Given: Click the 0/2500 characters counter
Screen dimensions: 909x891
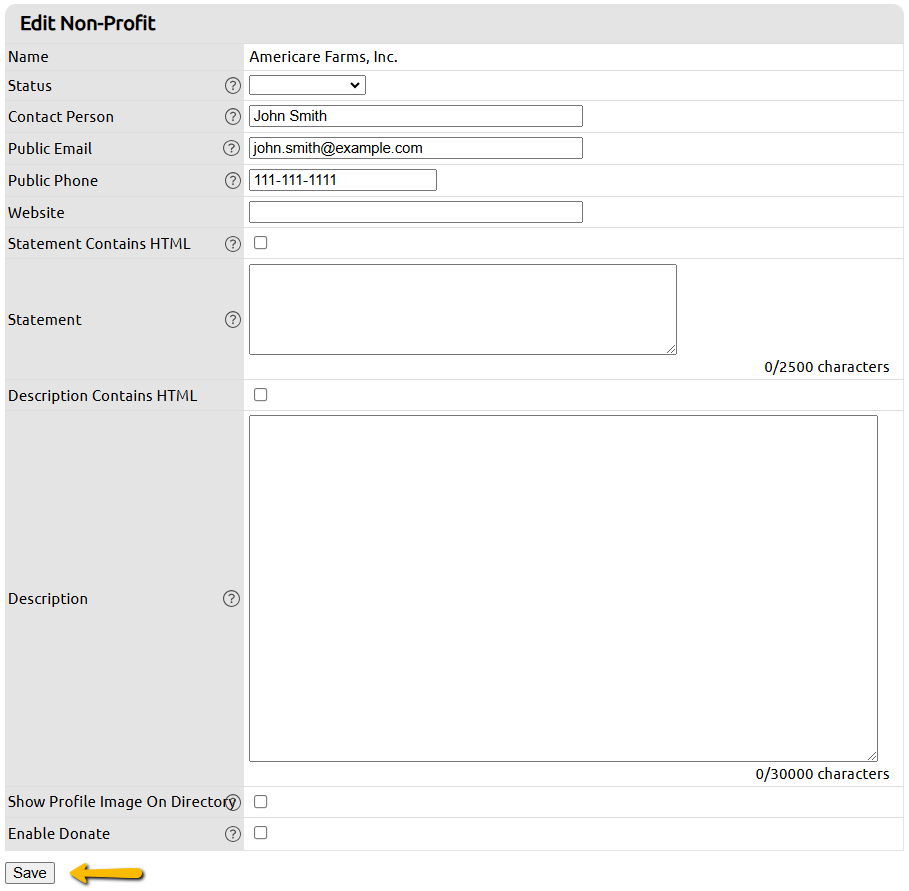Looking at the screenshot, I should click(826, 367).
